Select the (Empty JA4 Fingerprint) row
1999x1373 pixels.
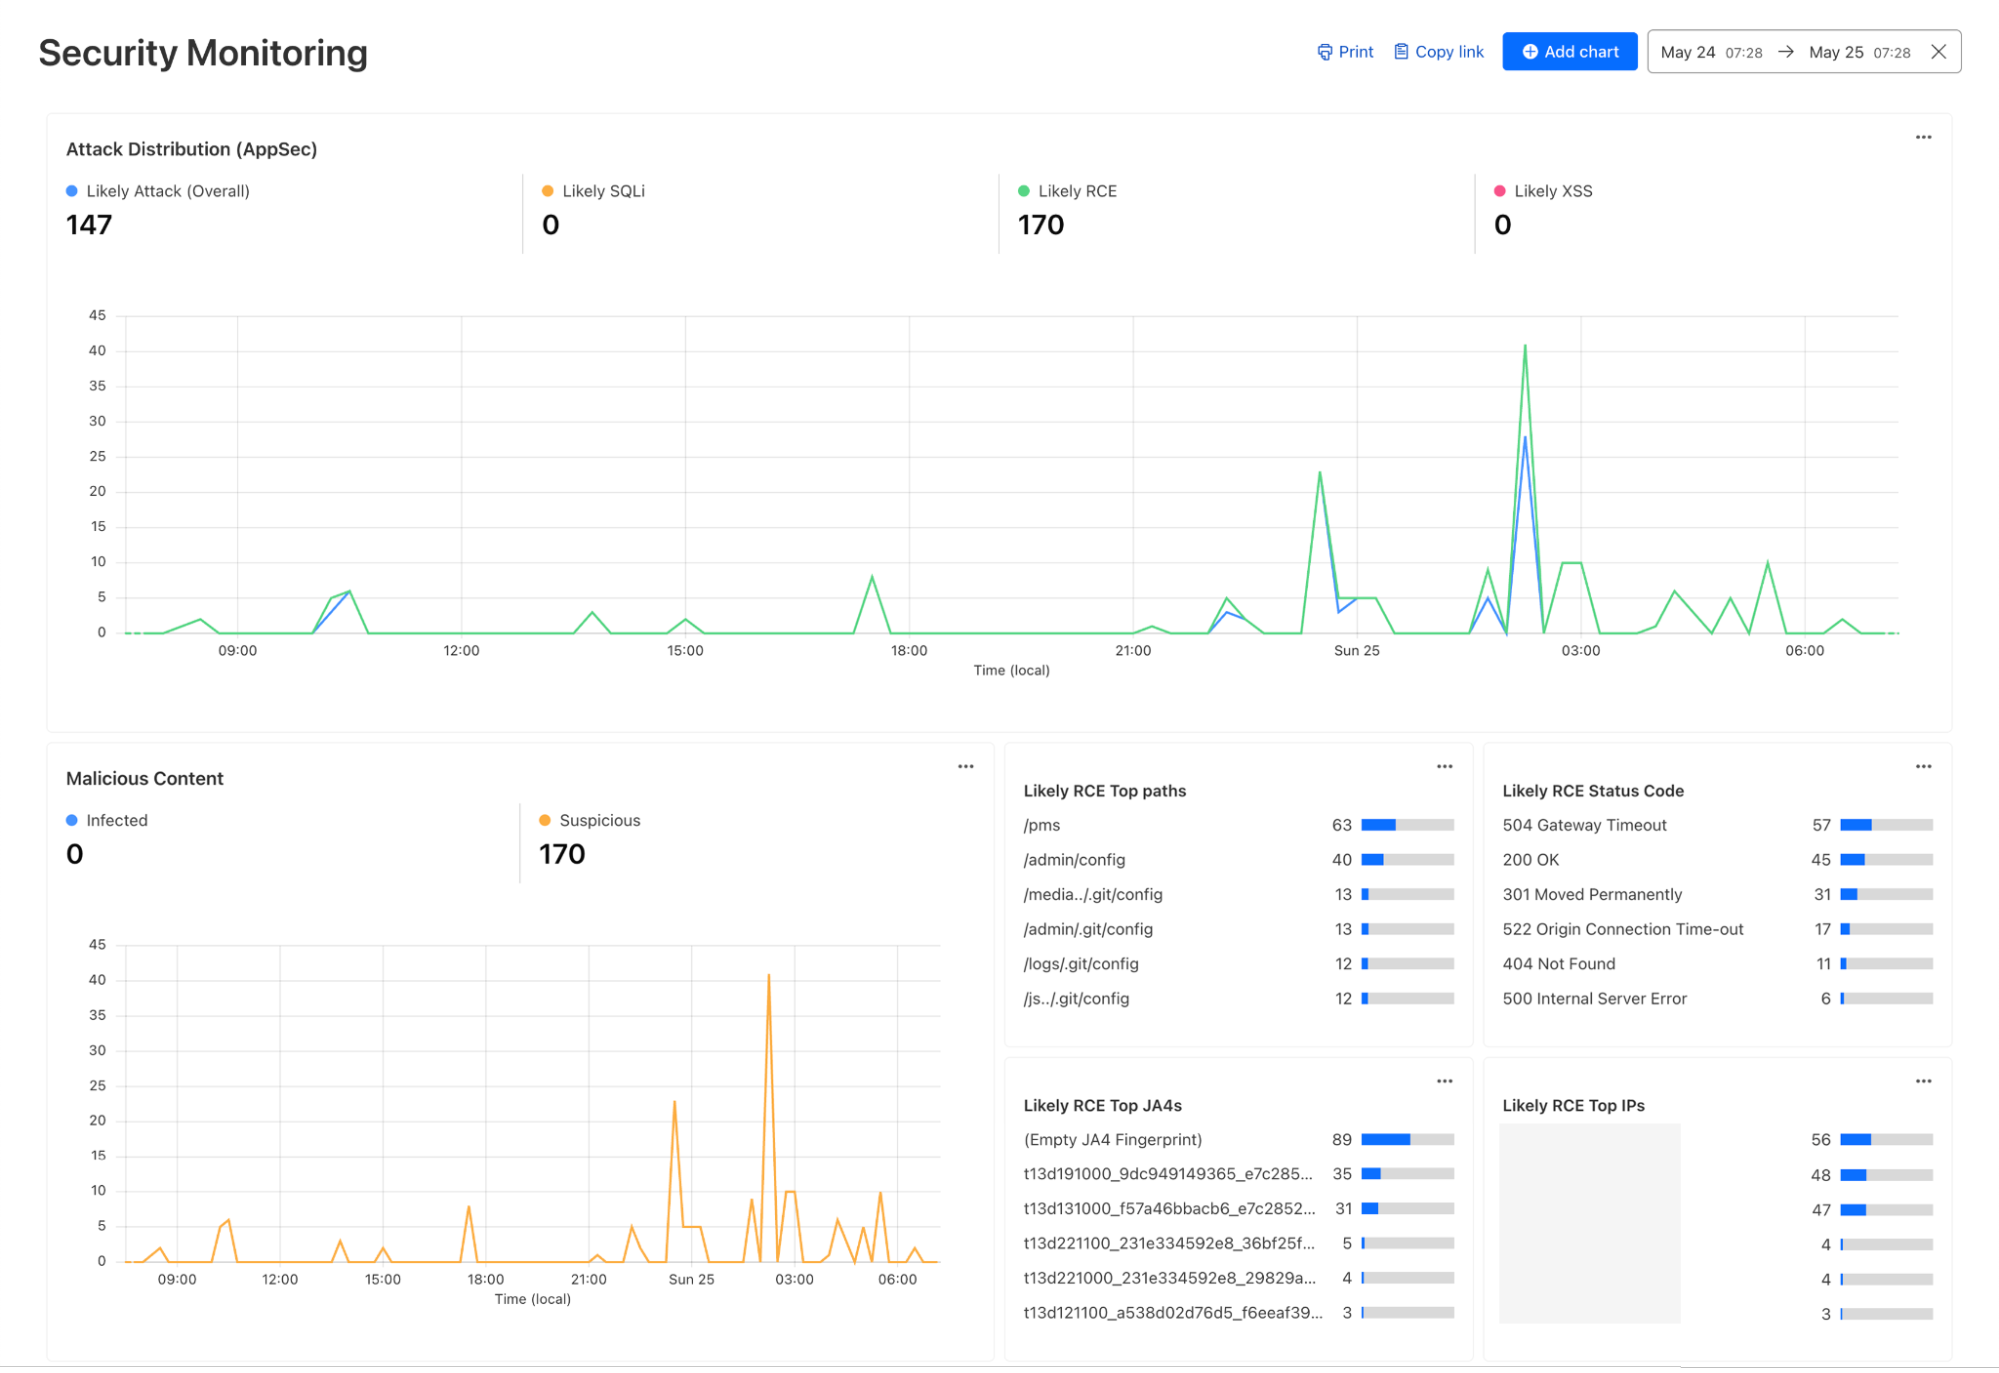coord(1238,1139)
